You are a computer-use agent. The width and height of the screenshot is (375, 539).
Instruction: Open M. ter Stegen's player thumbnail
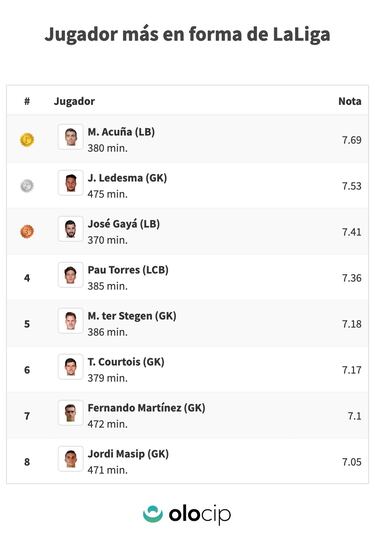[70, 321]
